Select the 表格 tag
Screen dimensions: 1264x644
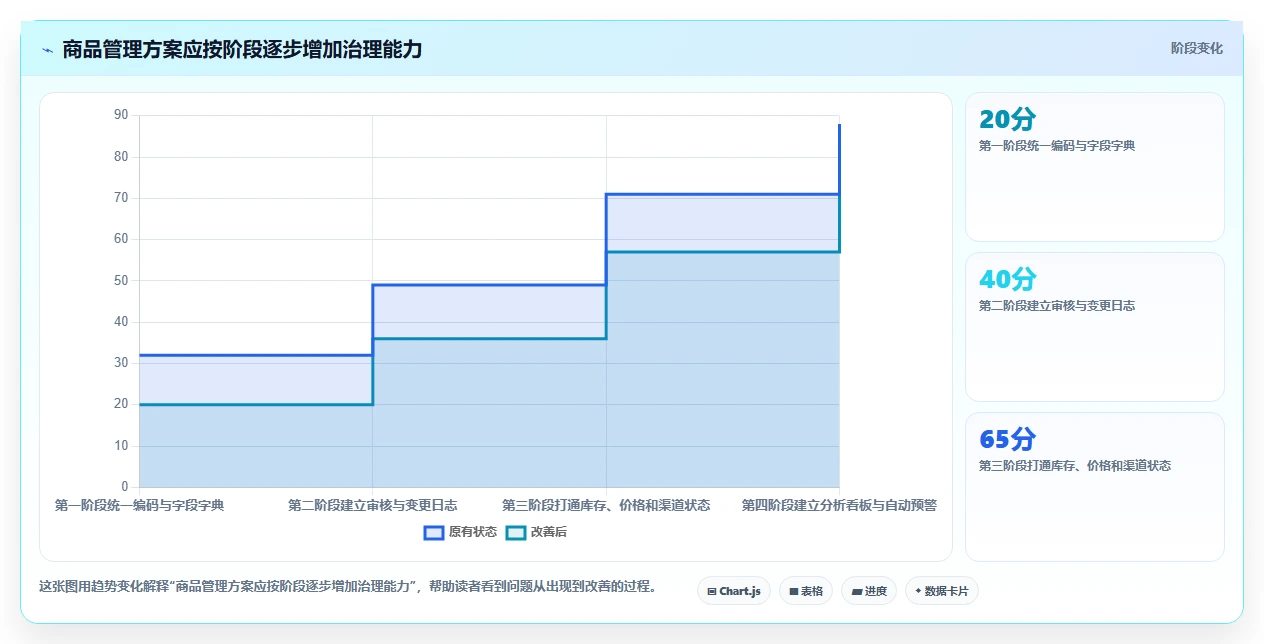click(x=806, y=591)
